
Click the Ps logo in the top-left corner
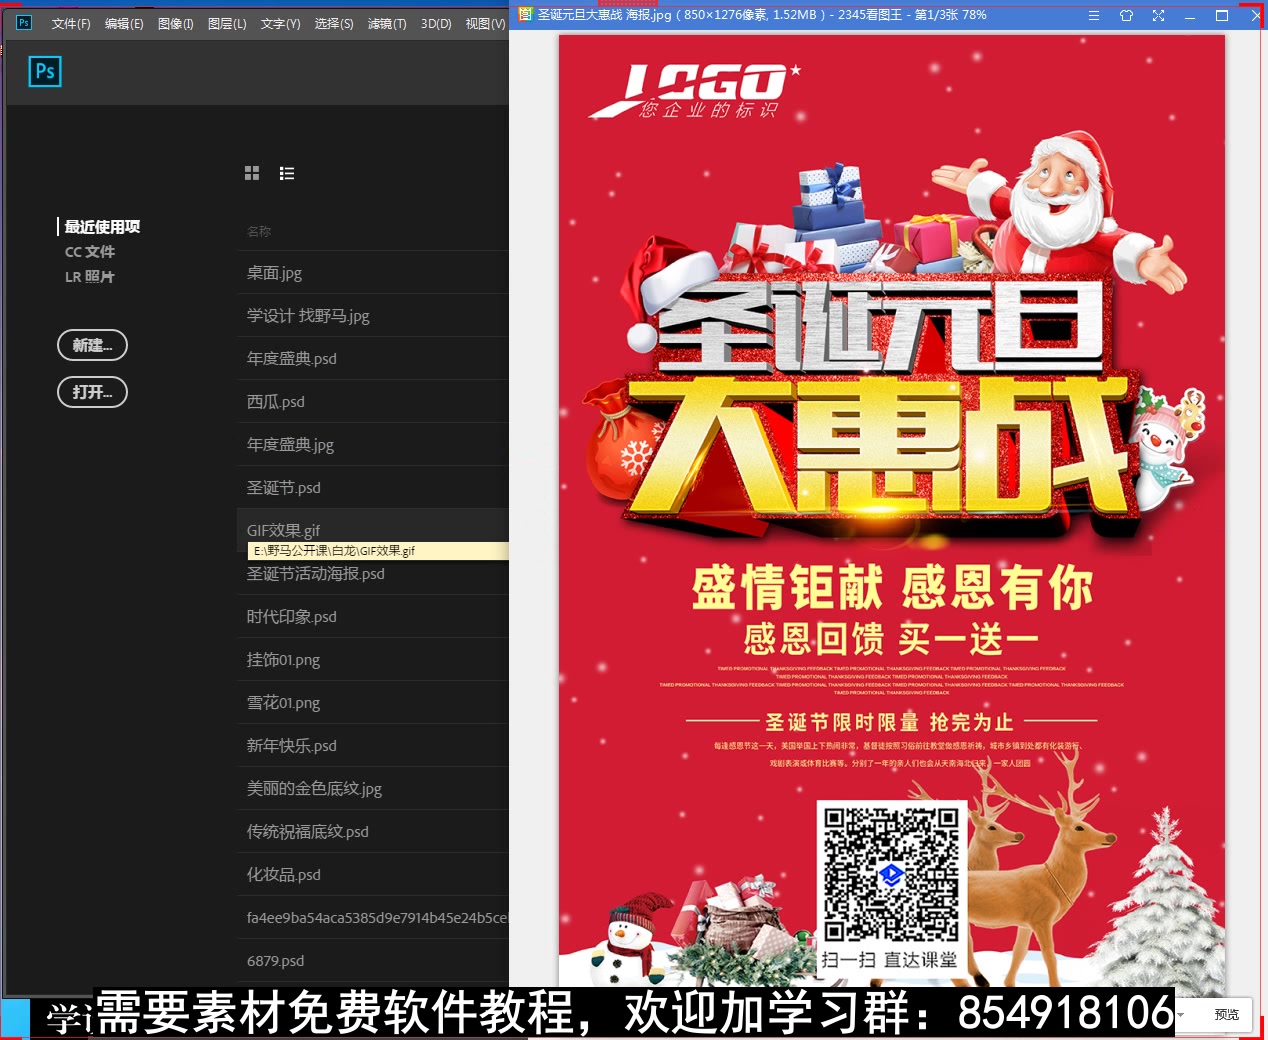[22, 22]
